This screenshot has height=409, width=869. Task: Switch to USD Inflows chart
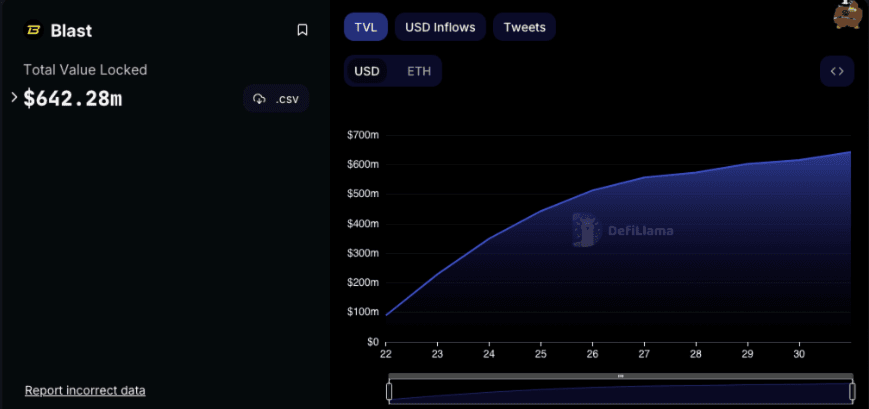tap(440, 27)
